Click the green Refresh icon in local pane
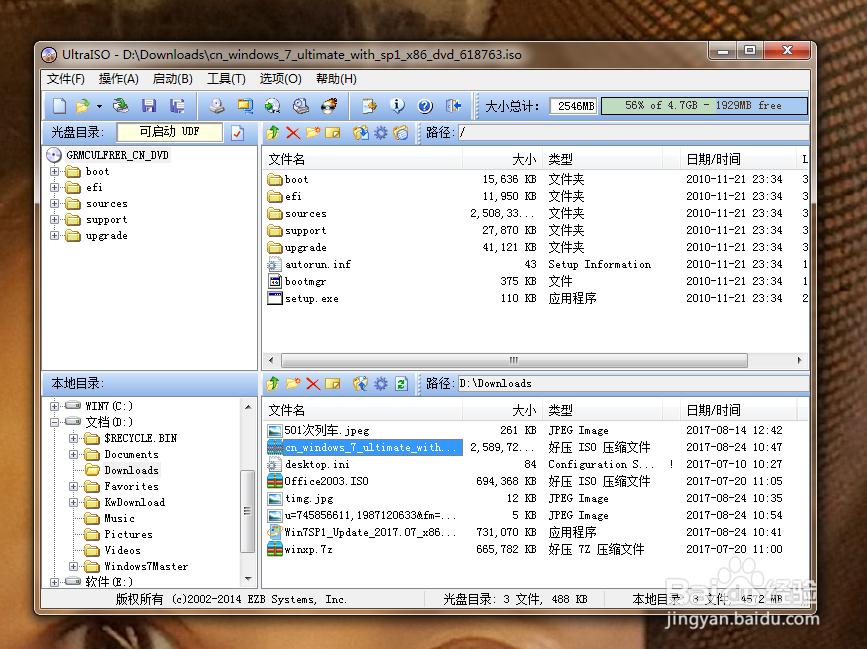This screenshot has height=649, width=867. (x=401, y=383)
